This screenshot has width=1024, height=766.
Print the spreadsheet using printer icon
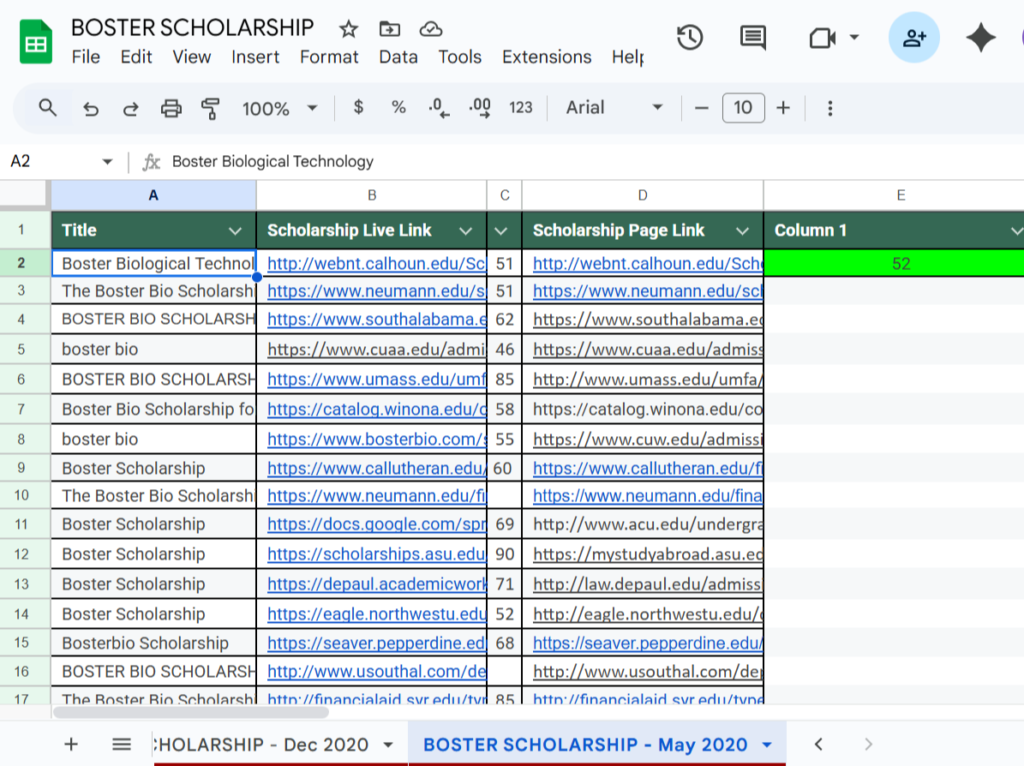pos(171,108)
